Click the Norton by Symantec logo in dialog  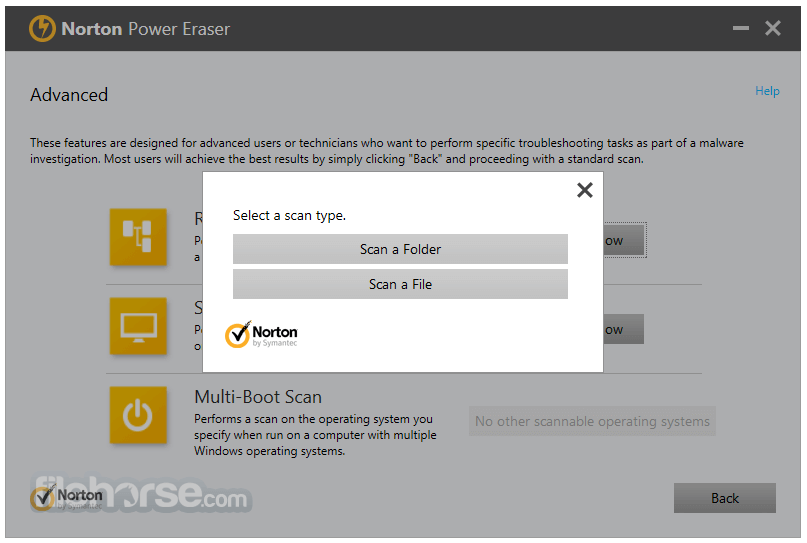coord(261,335)
